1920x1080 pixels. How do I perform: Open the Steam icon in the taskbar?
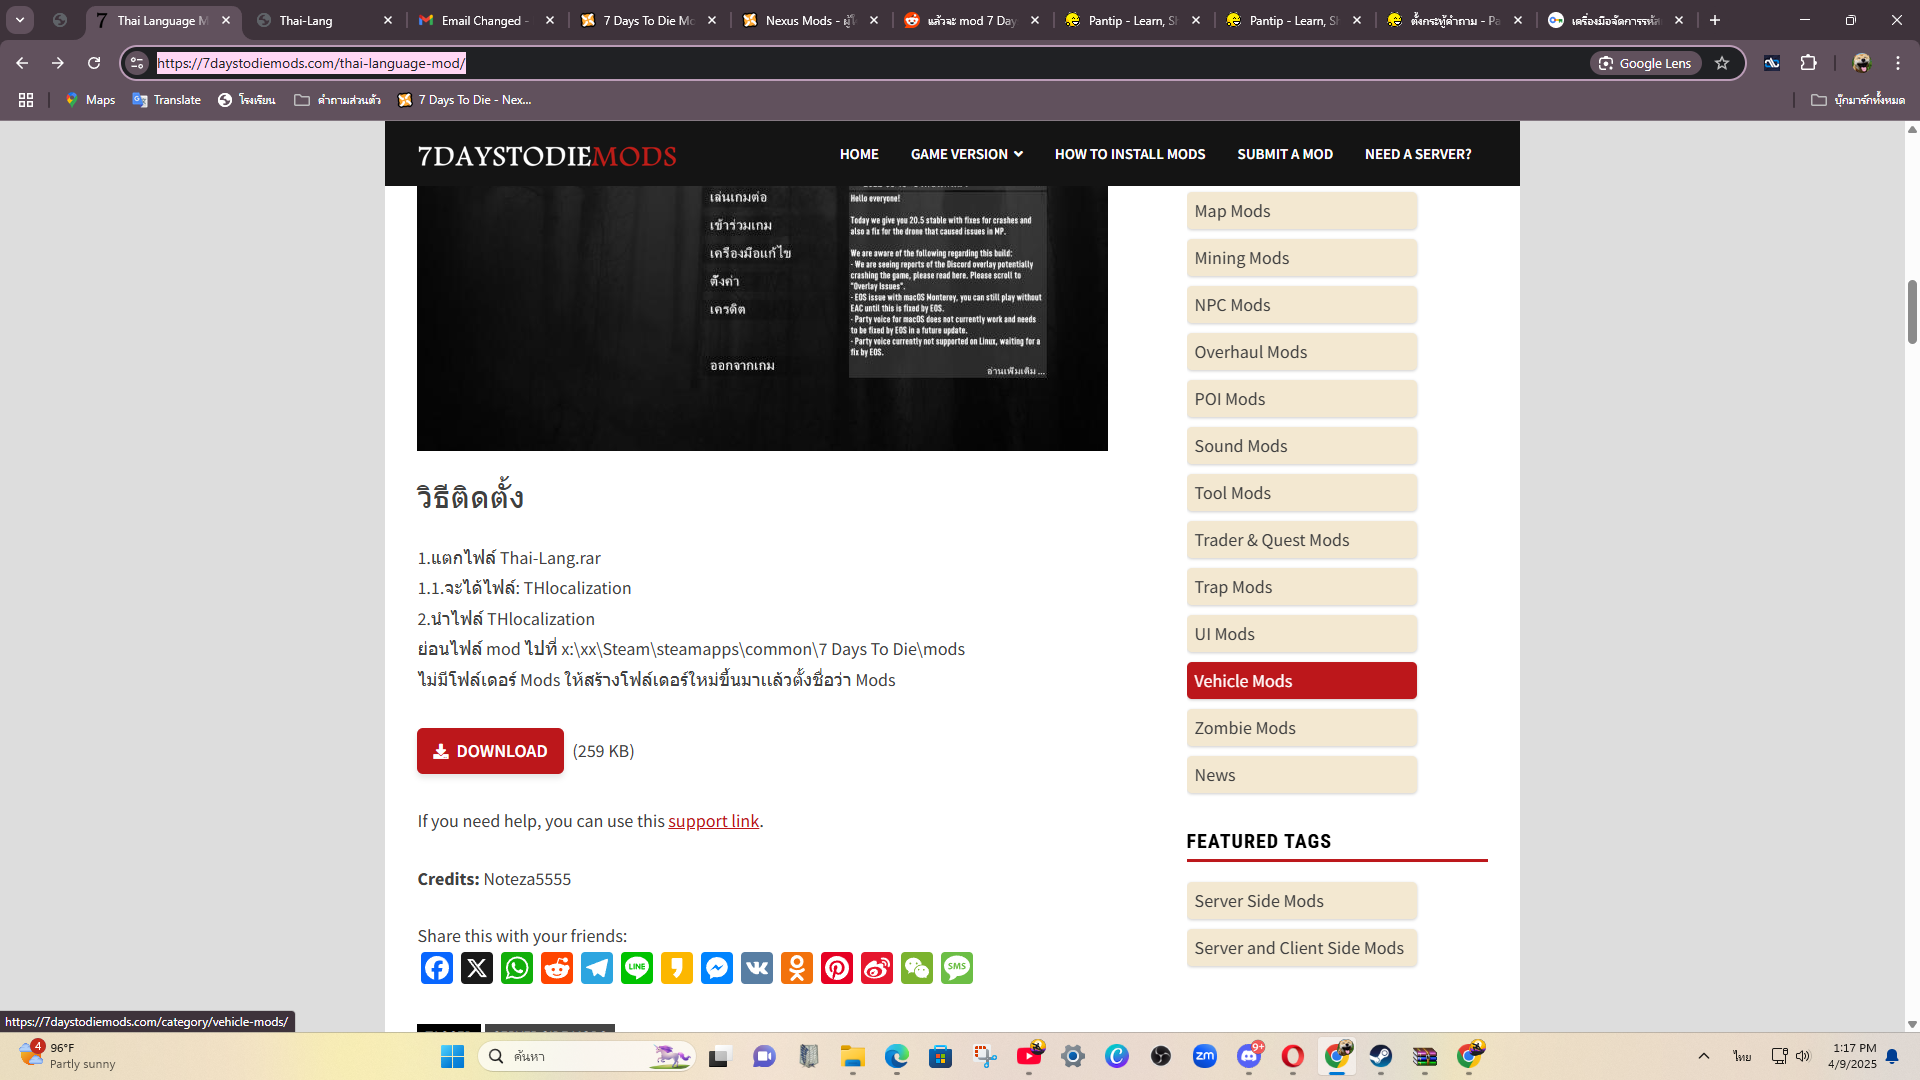tap(1381, 1056)
